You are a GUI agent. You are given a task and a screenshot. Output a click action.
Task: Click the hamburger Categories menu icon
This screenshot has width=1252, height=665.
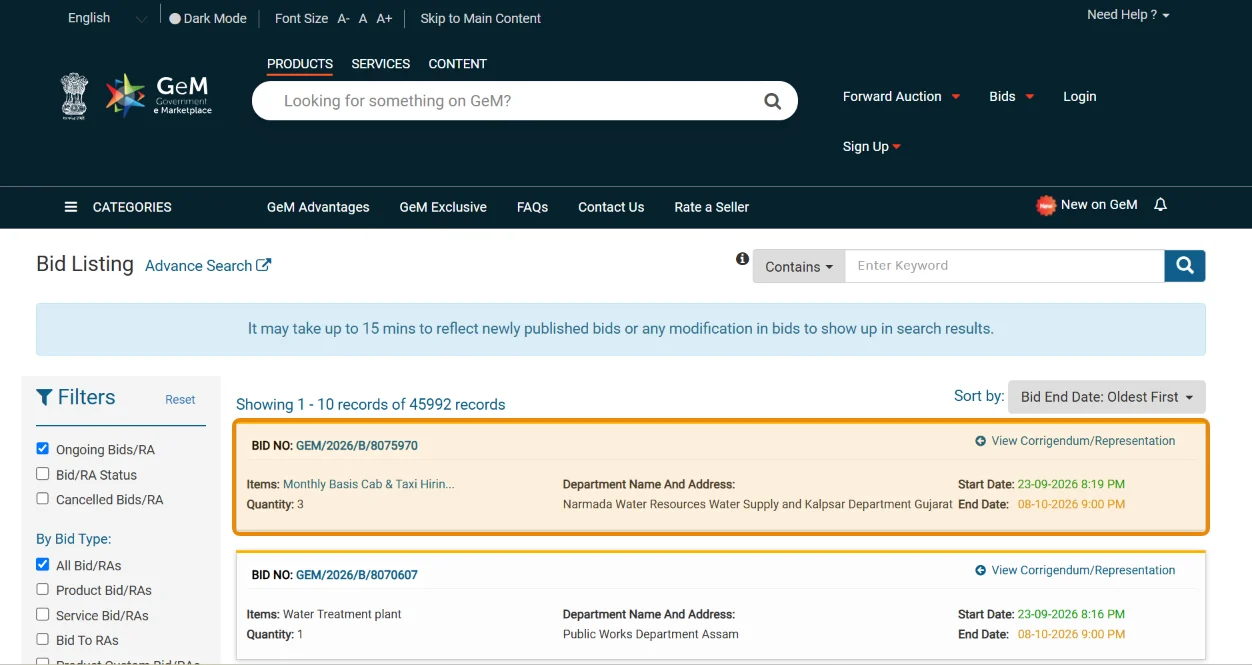pyautogui.click(x=71, y=207)
